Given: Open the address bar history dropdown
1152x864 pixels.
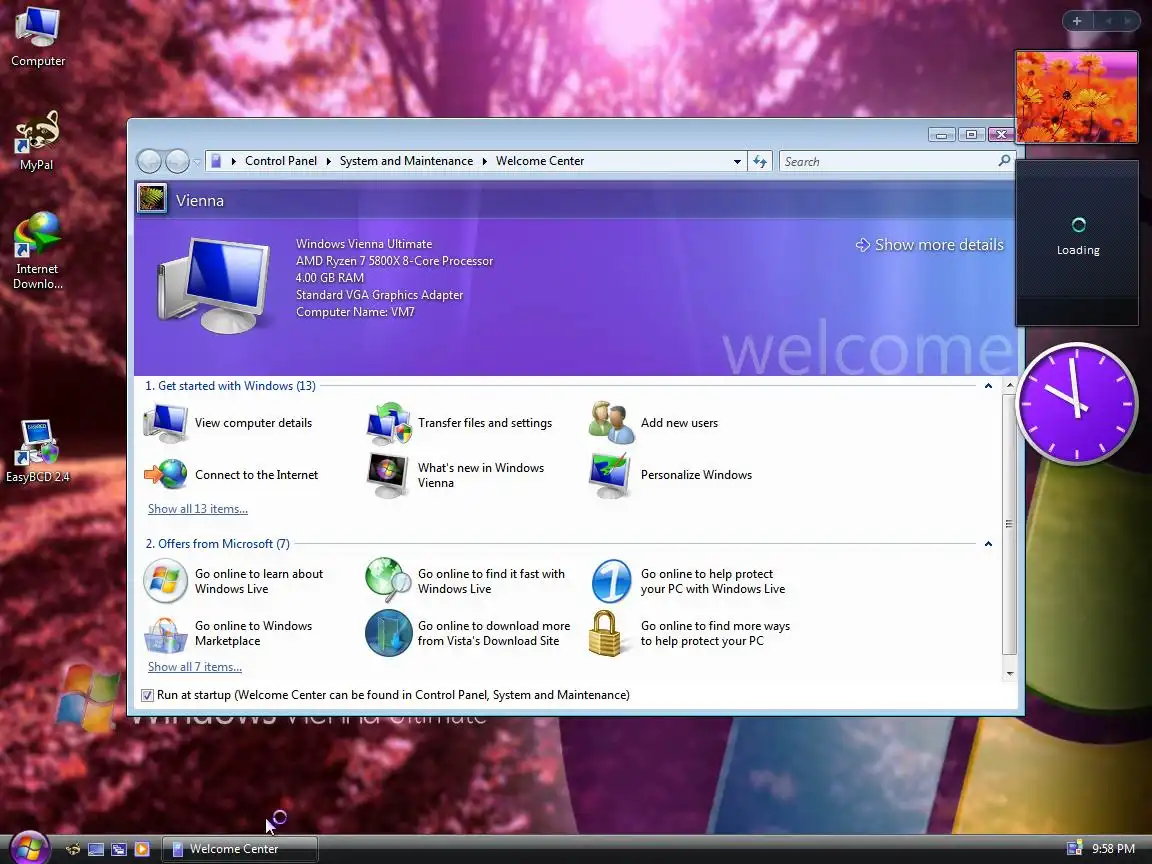Looking at the screenshot, I should click(x=737, y=162).
